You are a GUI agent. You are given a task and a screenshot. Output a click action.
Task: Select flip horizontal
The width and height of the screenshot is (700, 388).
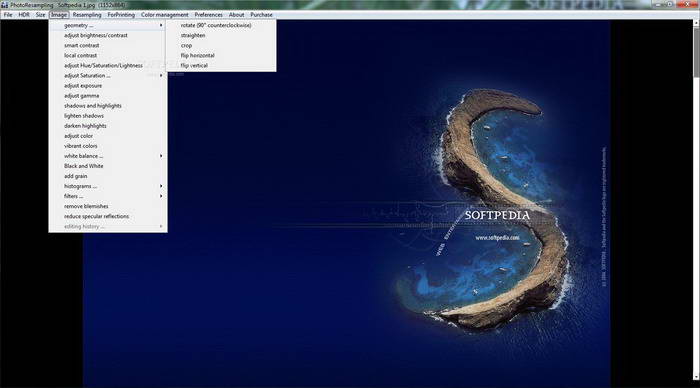pos(221,55)
